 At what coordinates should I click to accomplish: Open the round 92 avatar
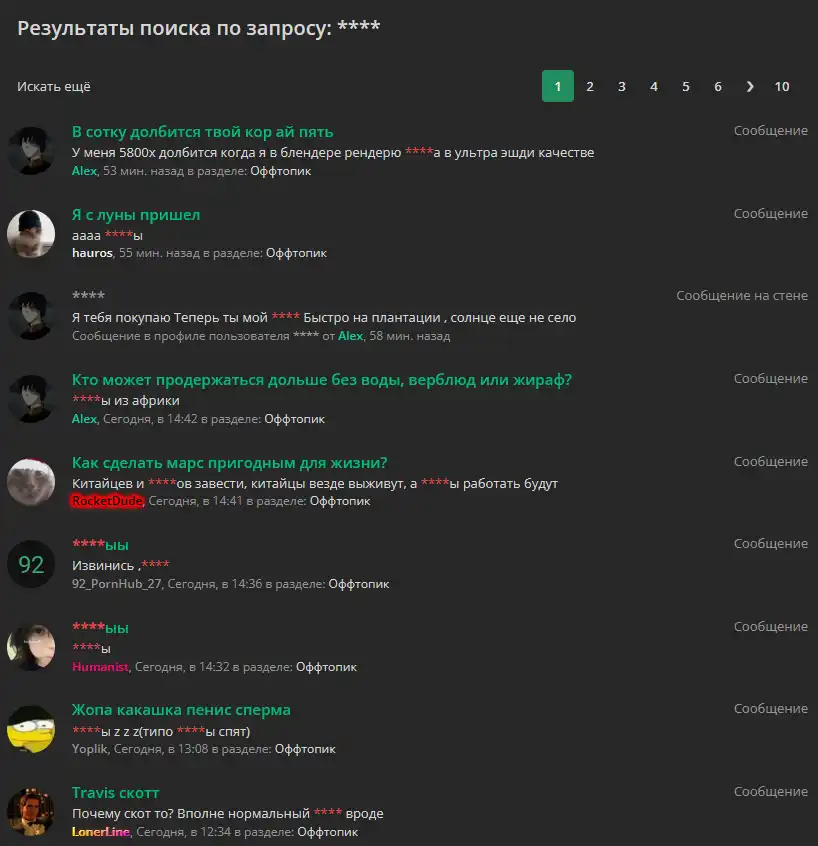[x=31, y=564]
